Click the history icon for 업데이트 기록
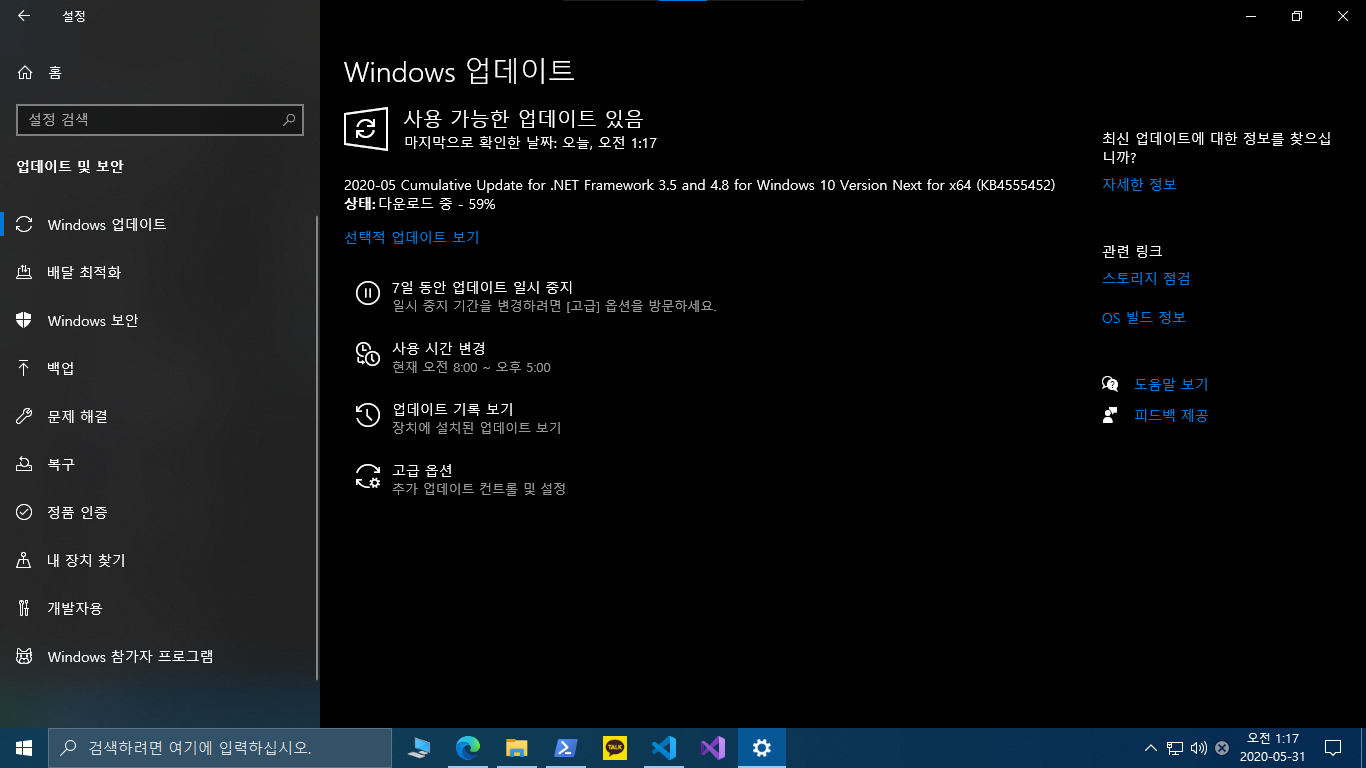Image resolution: width=1366 pixels, height=768 pixels. click(x=368, y=414)
